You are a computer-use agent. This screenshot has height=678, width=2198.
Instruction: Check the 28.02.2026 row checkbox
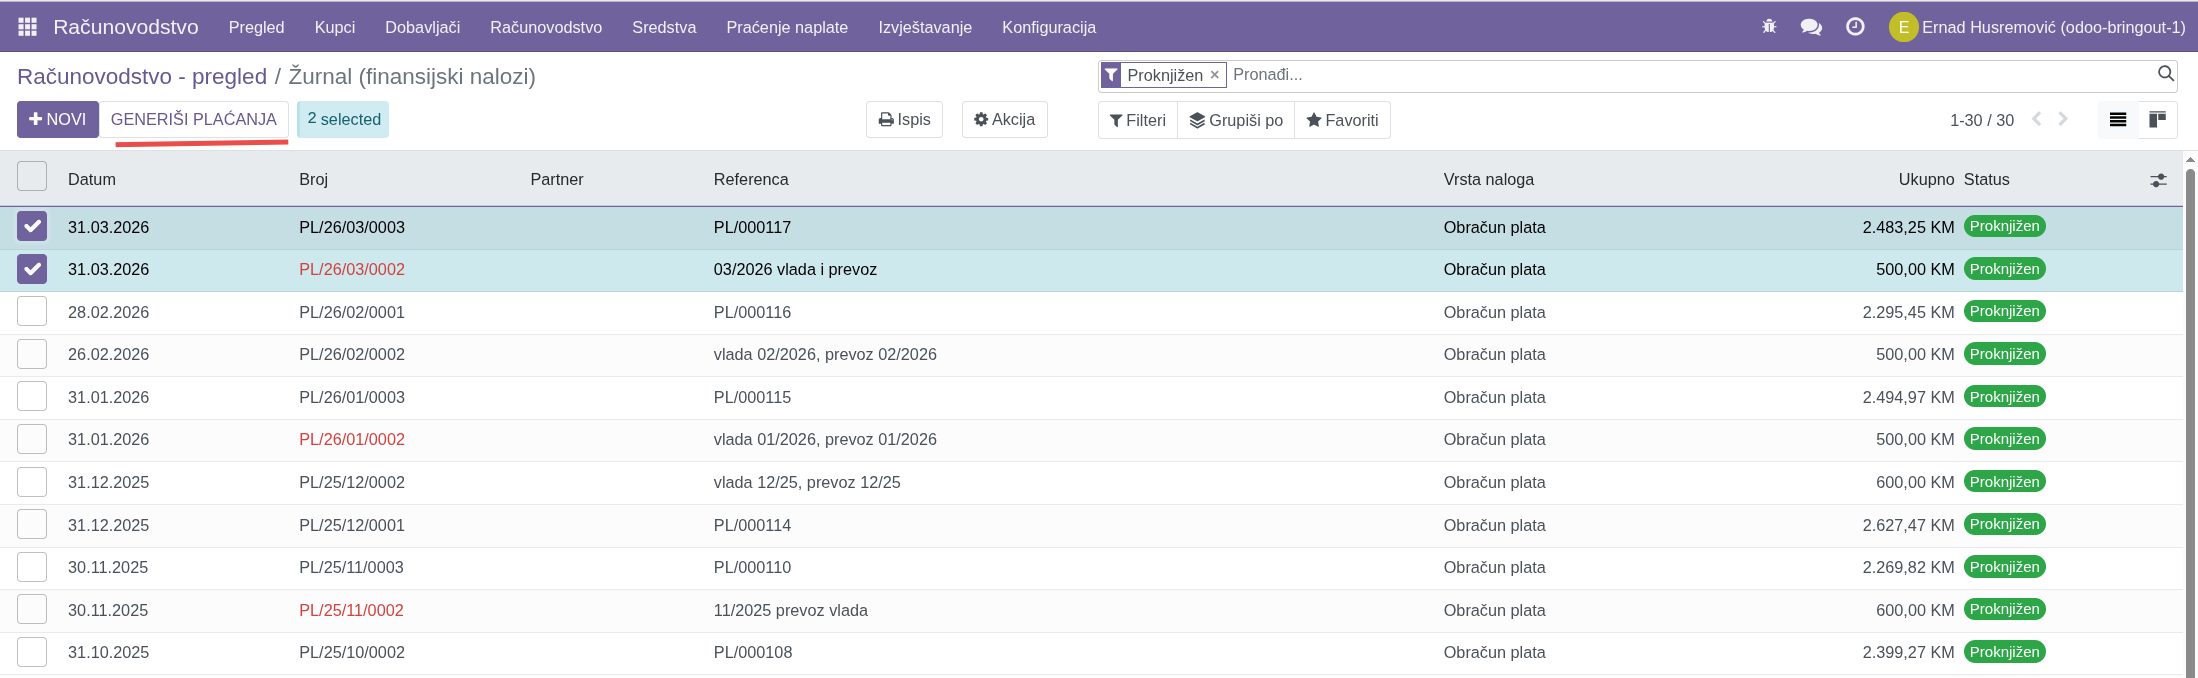[x=32, y=312]
